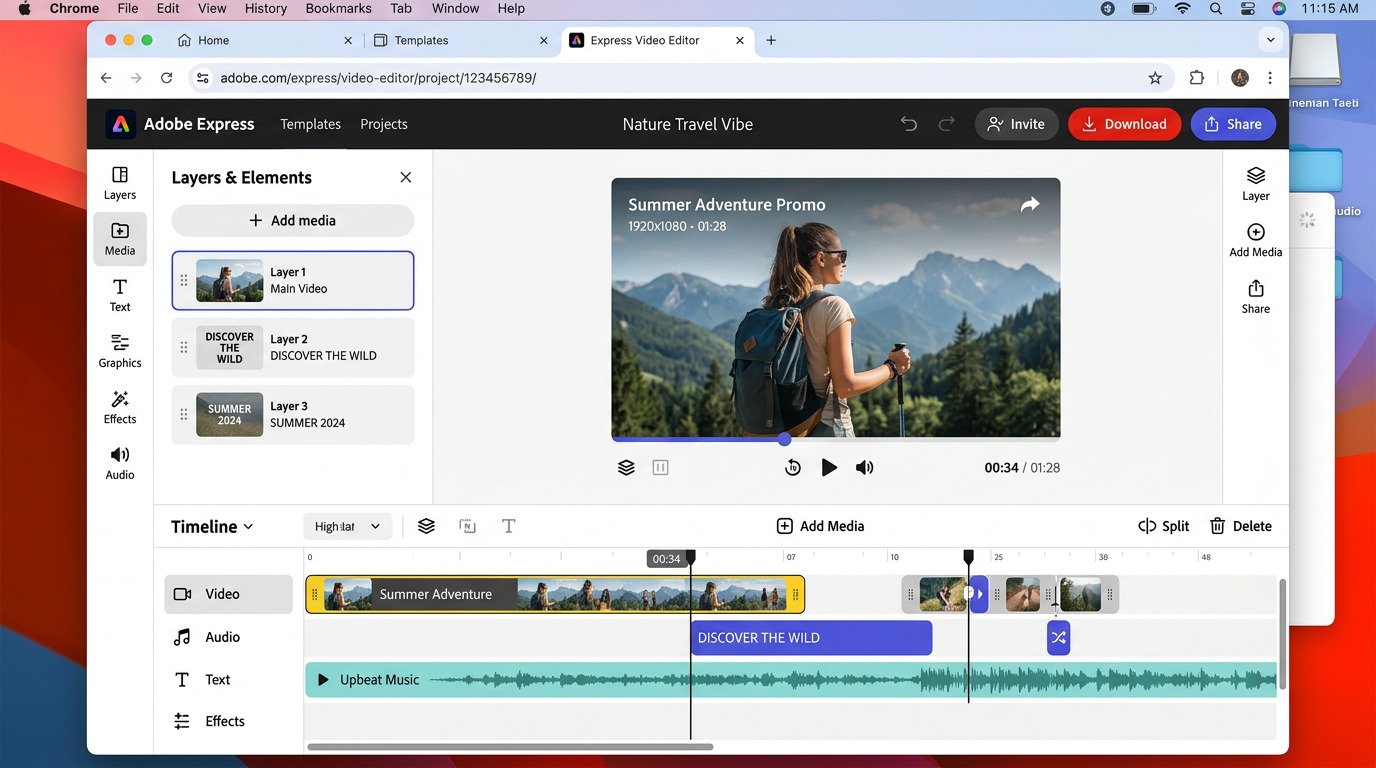
Task: Select the Video track label
Action: 229,594
